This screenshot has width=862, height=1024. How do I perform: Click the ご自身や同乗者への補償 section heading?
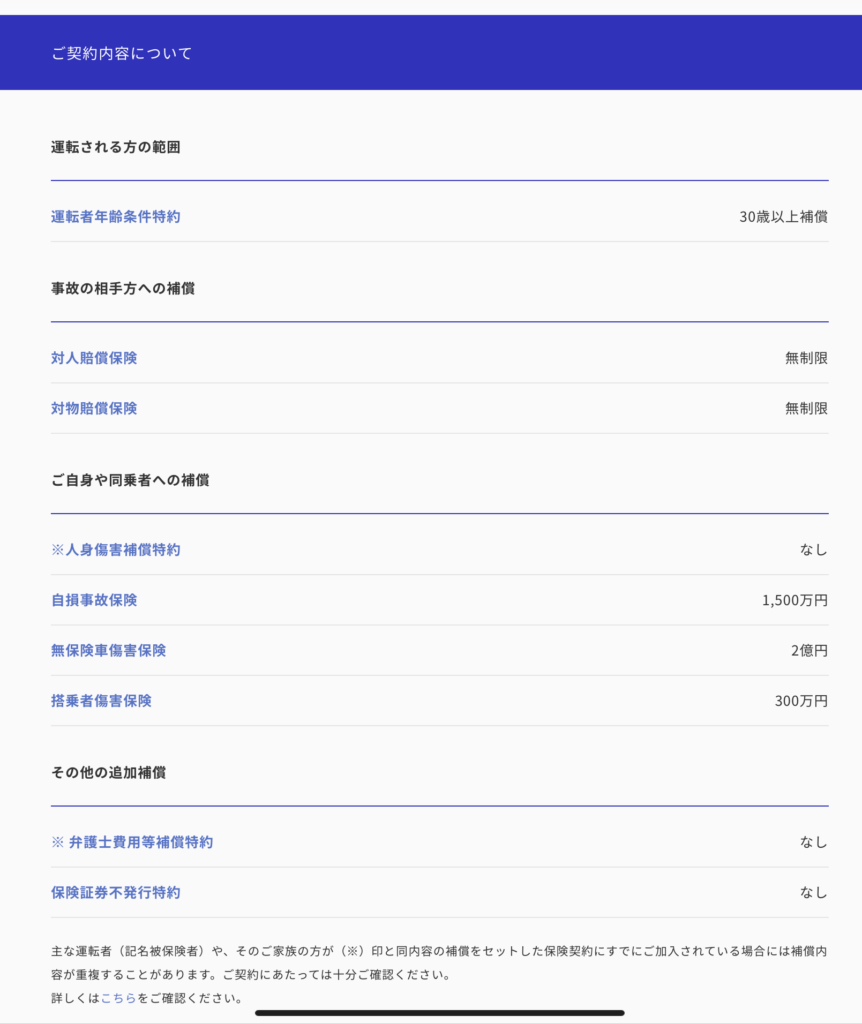(x=130, y=480)
